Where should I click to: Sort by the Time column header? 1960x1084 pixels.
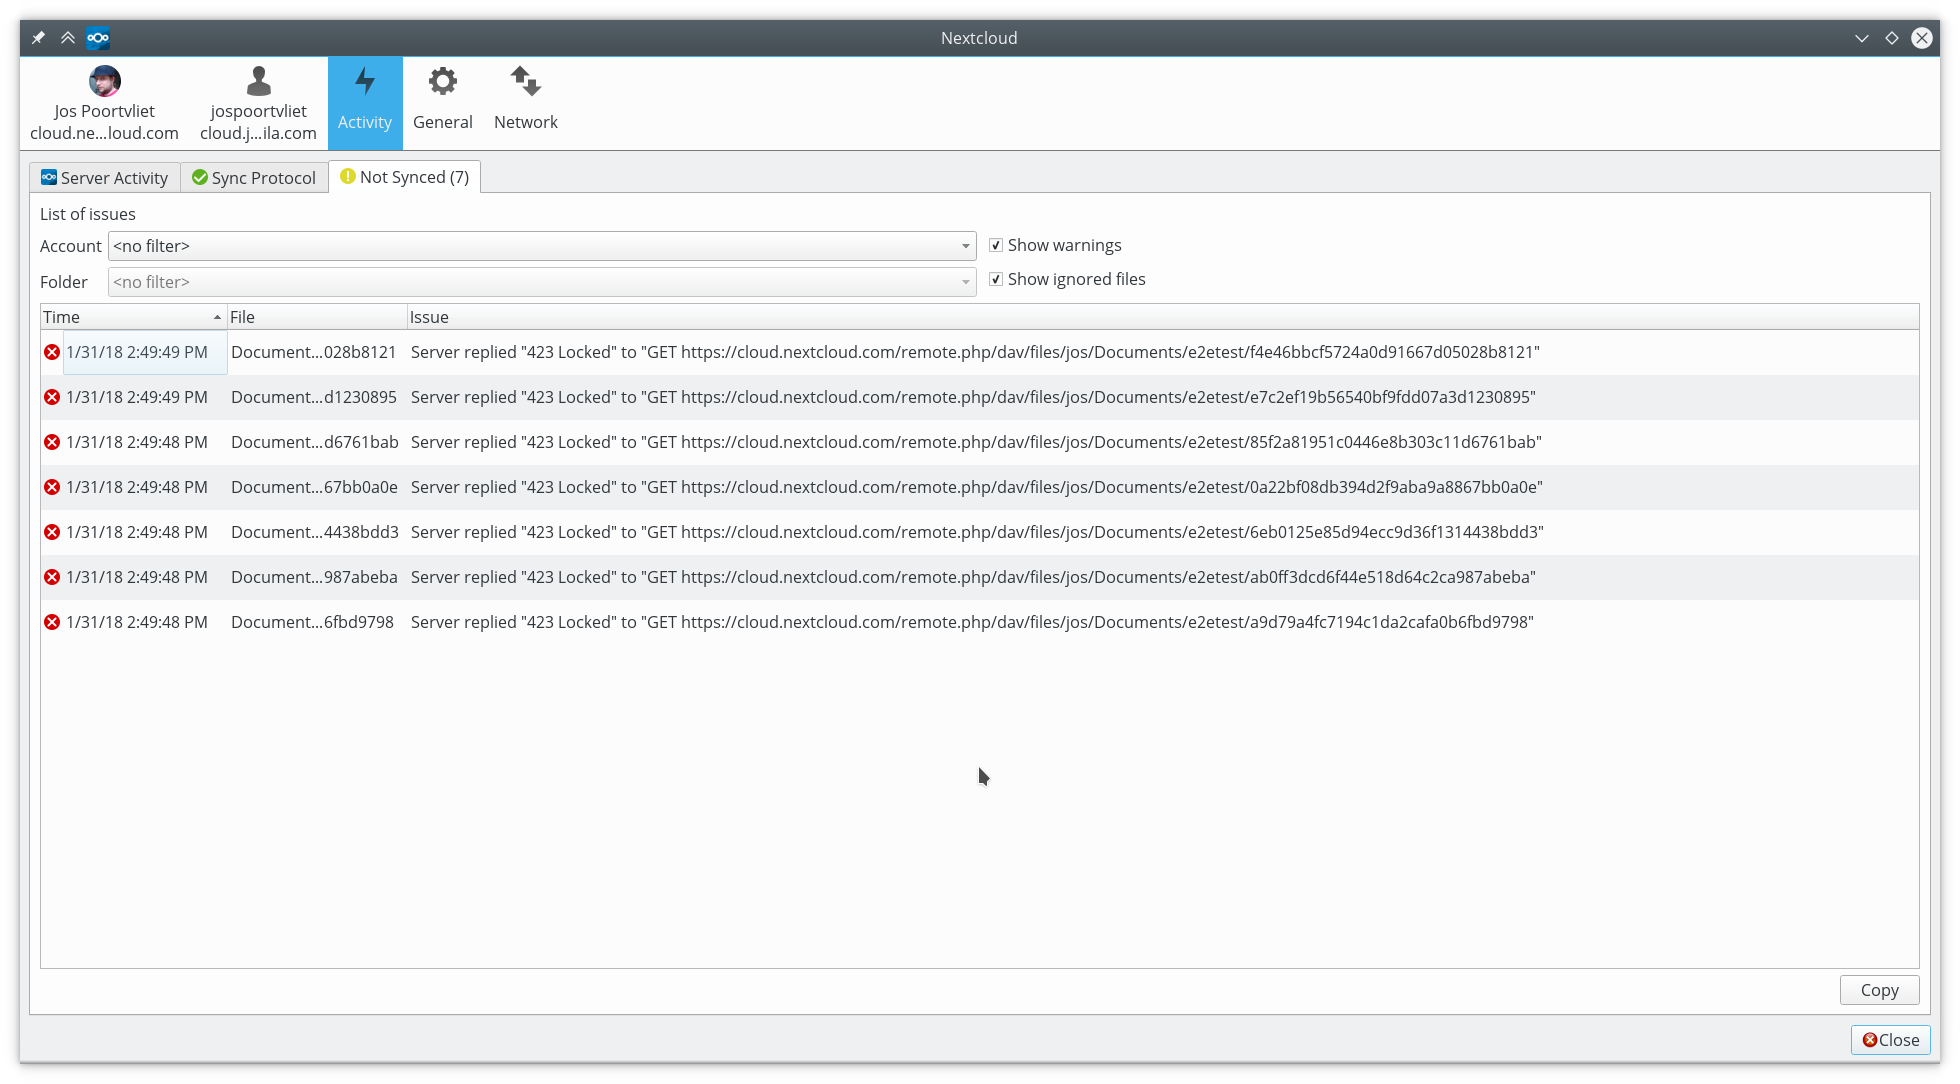click(134, 317)
